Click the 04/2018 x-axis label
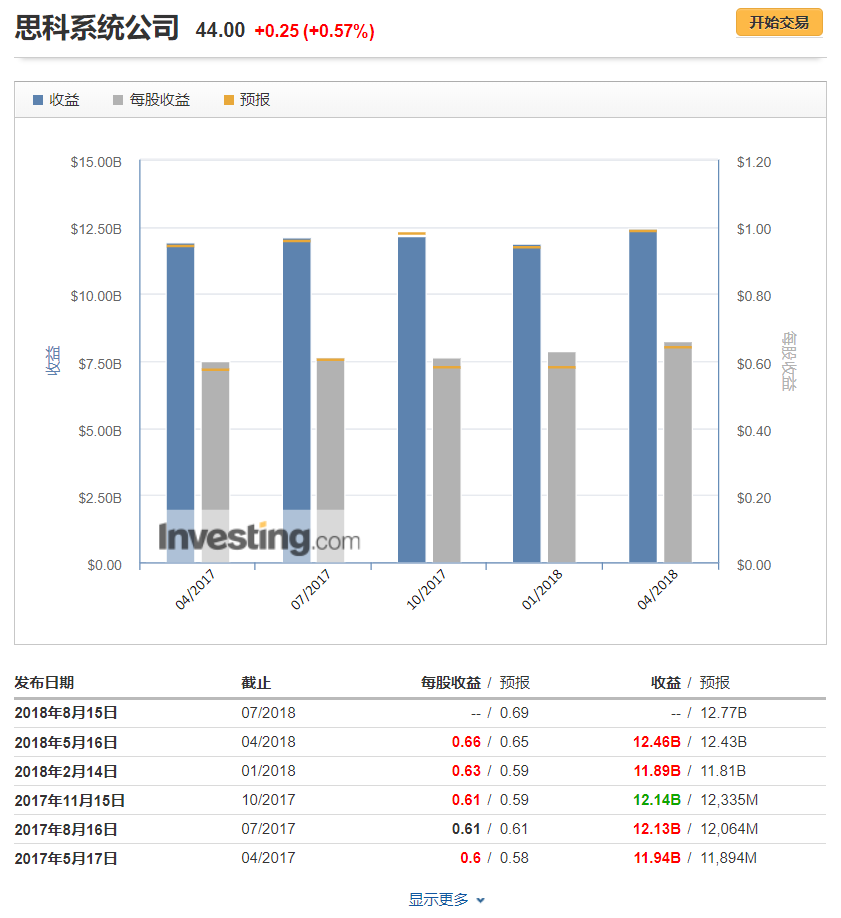Screen dimensions: 841x918 tap(657, 589)
